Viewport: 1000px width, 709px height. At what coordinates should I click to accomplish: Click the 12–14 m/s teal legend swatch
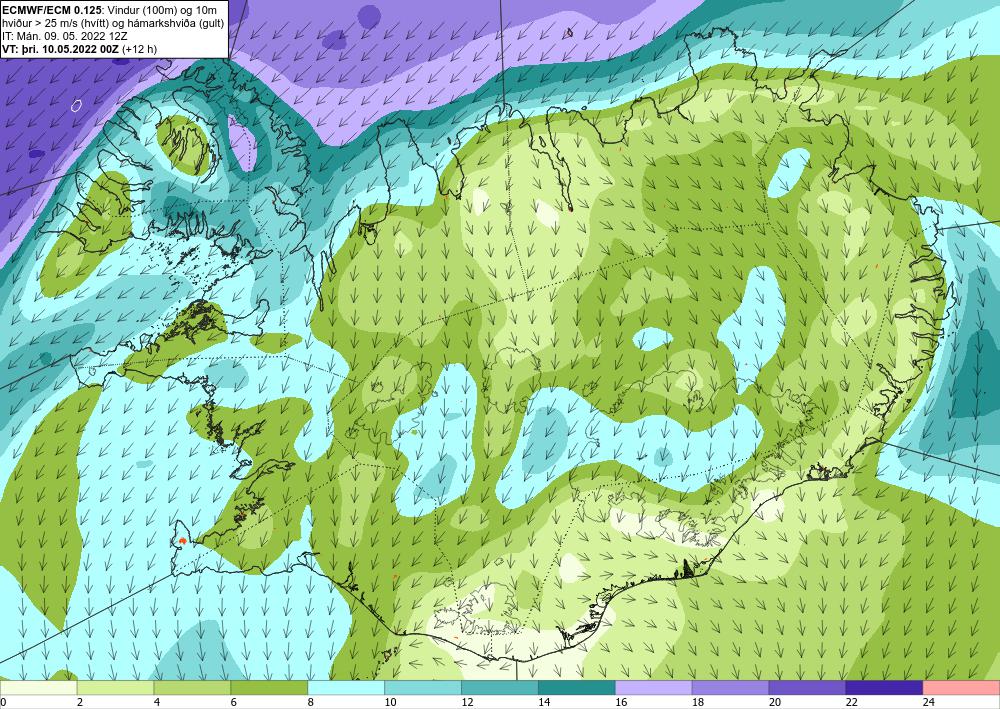(500, 688)
